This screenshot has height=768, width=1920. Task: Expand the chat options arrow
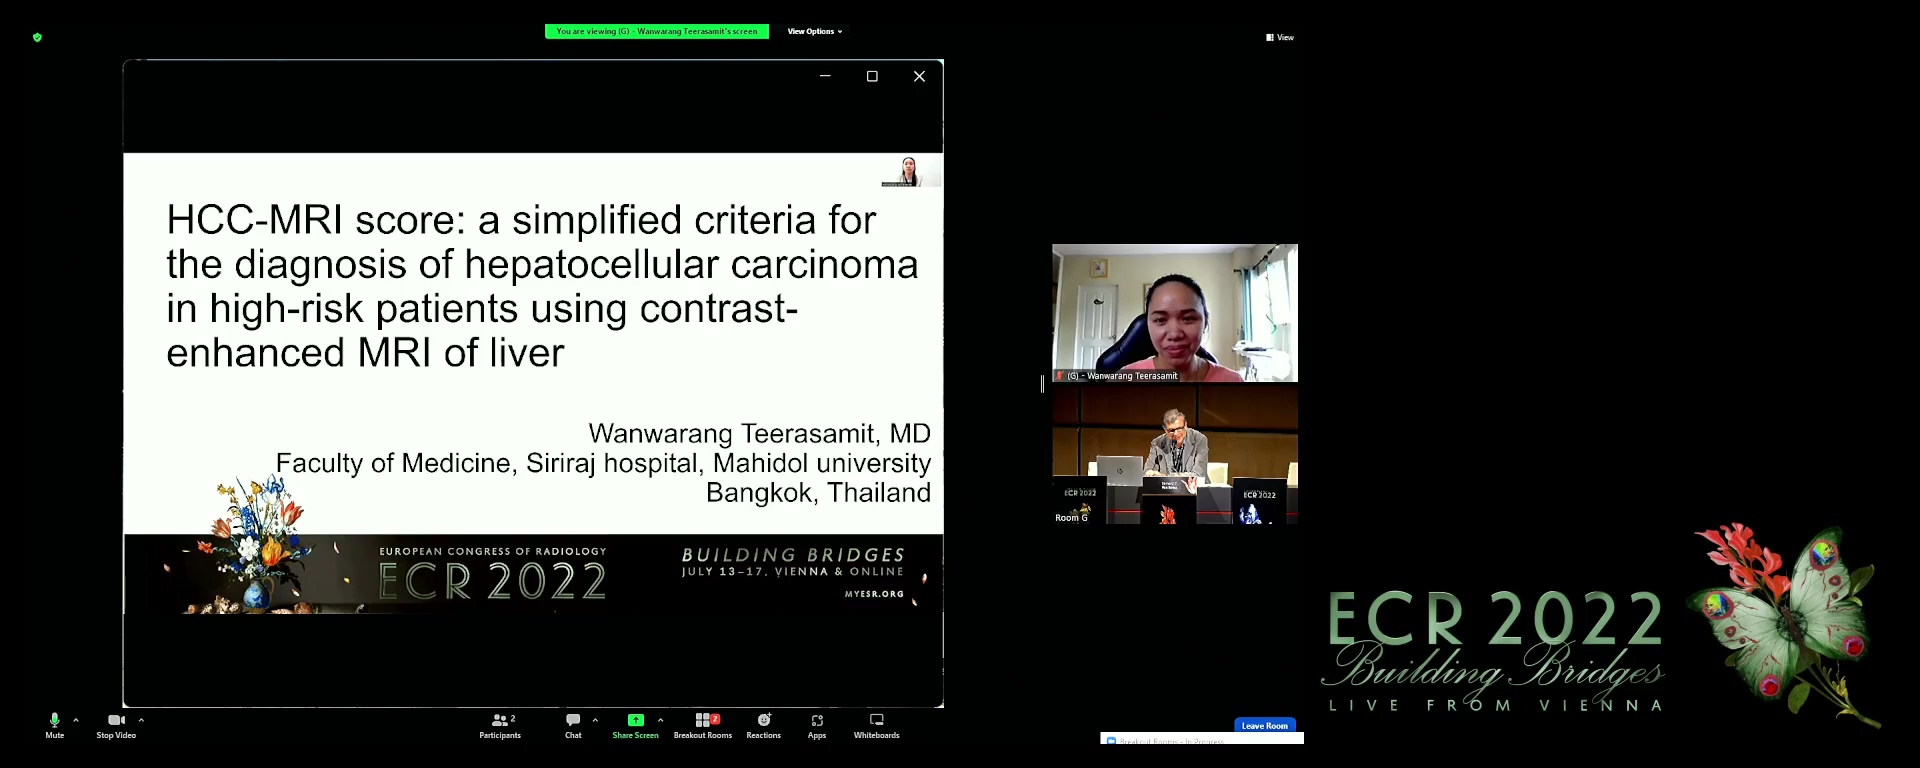(595, 720)
